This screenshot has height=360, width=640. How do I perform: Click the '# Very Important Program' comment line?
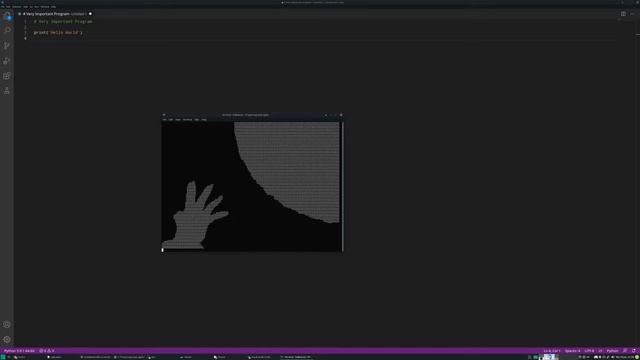pos(63,22)
